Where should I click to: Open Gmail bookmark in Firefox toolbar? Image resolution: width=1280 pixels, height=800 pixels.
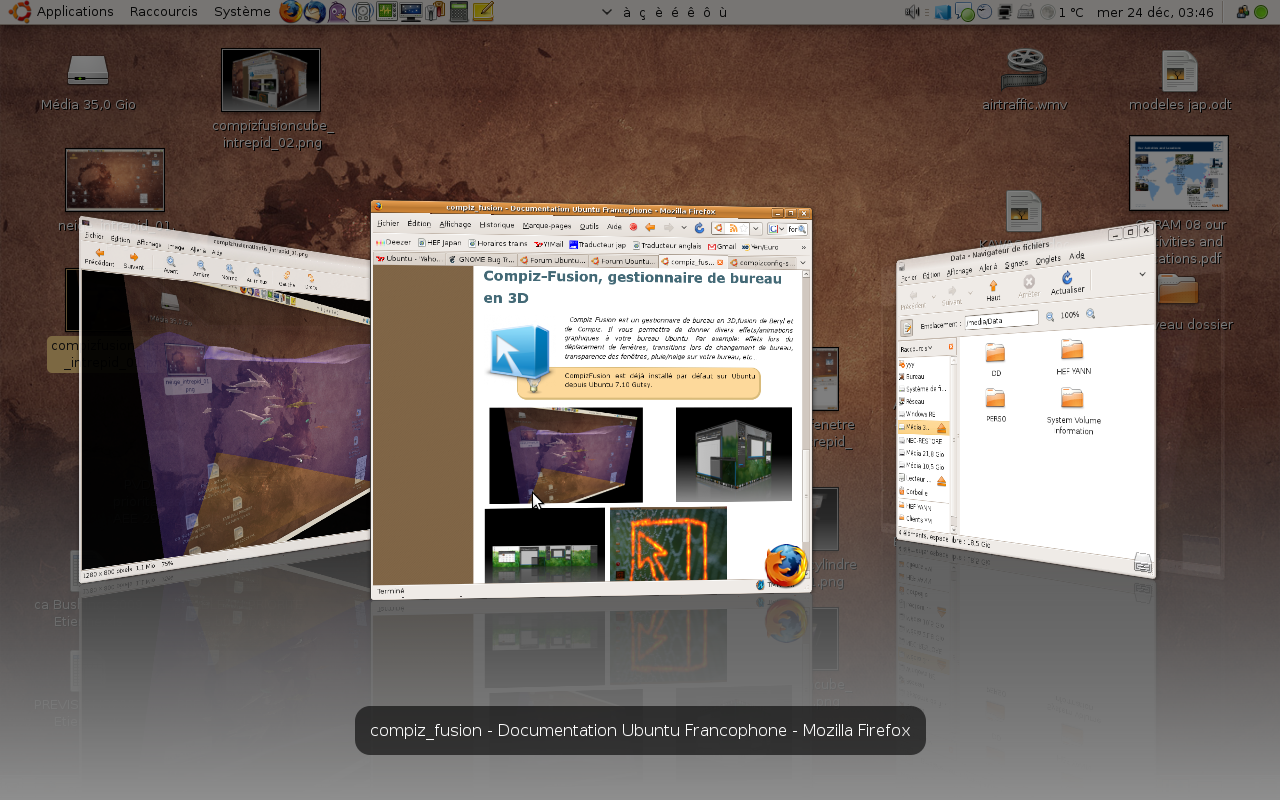coord(722,246)
